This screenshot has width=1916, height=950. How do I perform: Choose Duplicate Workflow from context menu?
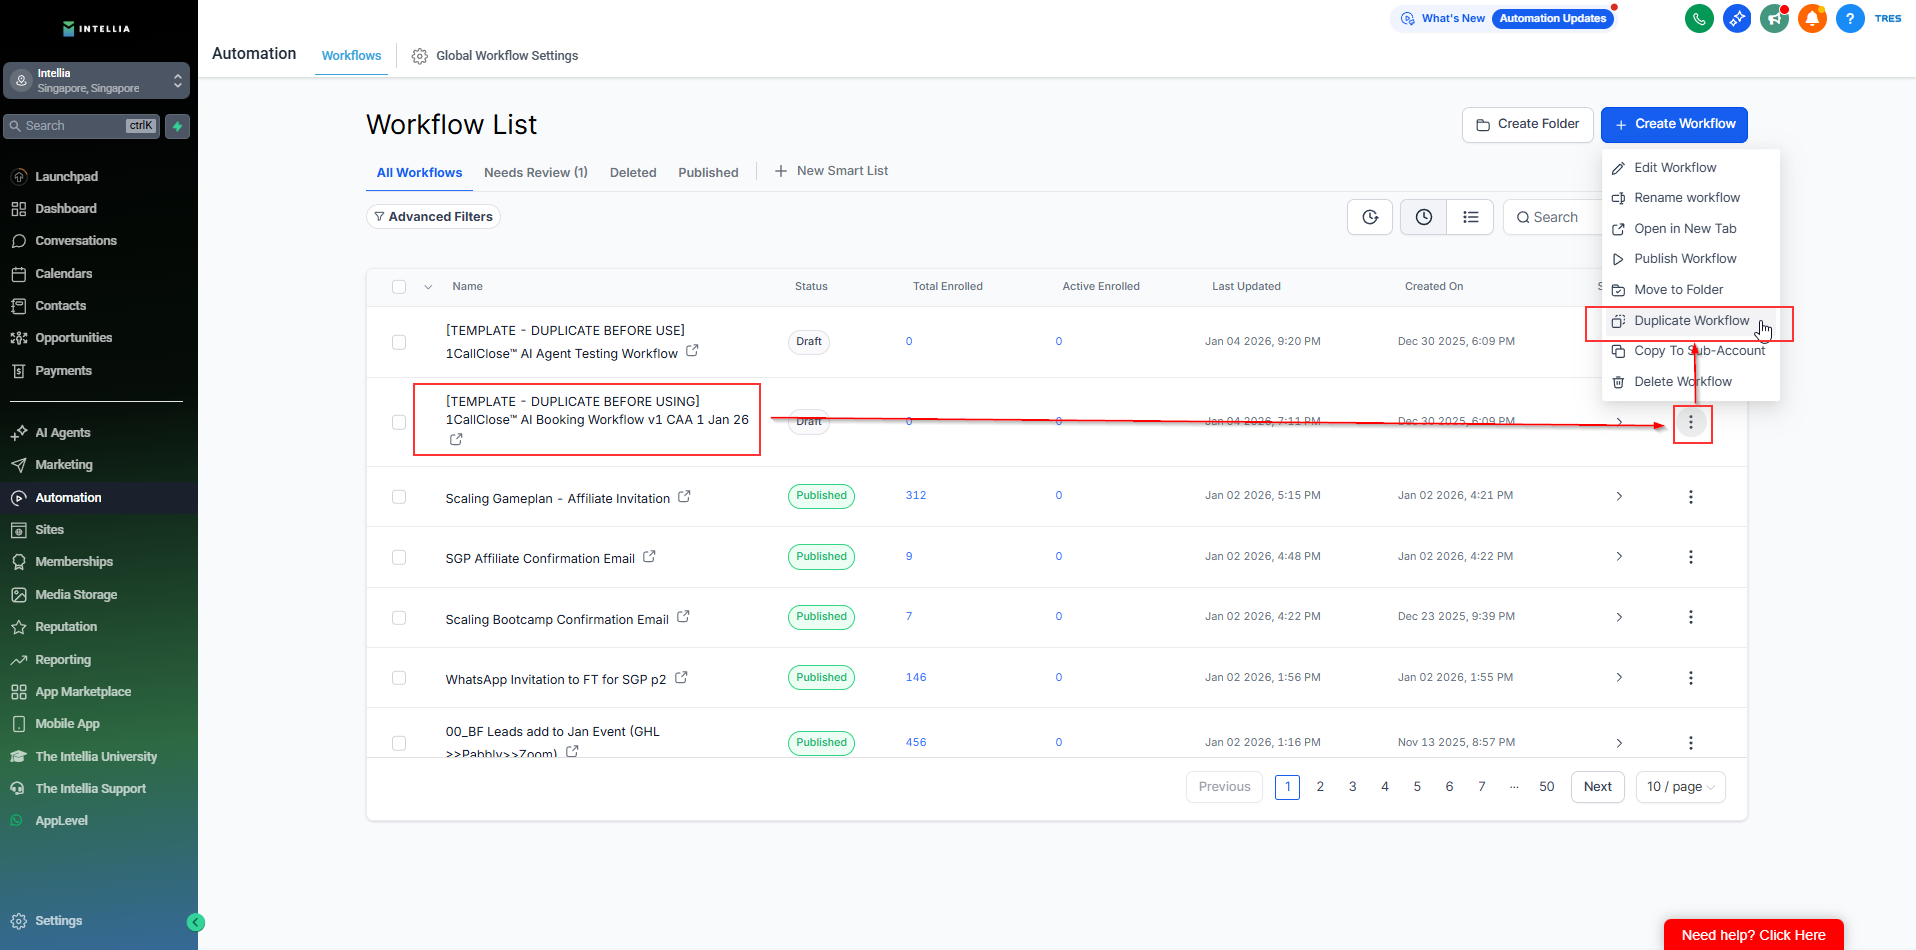point(1691,321)
